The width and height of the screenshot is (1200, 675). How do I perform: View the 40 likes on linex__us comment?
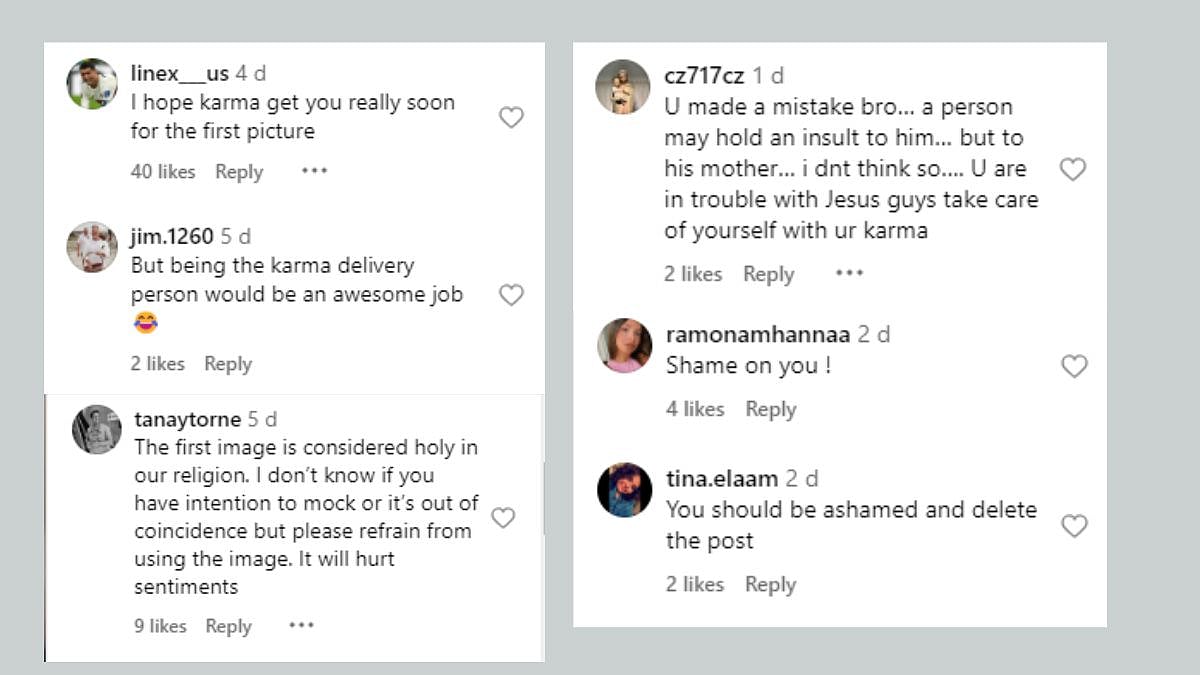163,172
